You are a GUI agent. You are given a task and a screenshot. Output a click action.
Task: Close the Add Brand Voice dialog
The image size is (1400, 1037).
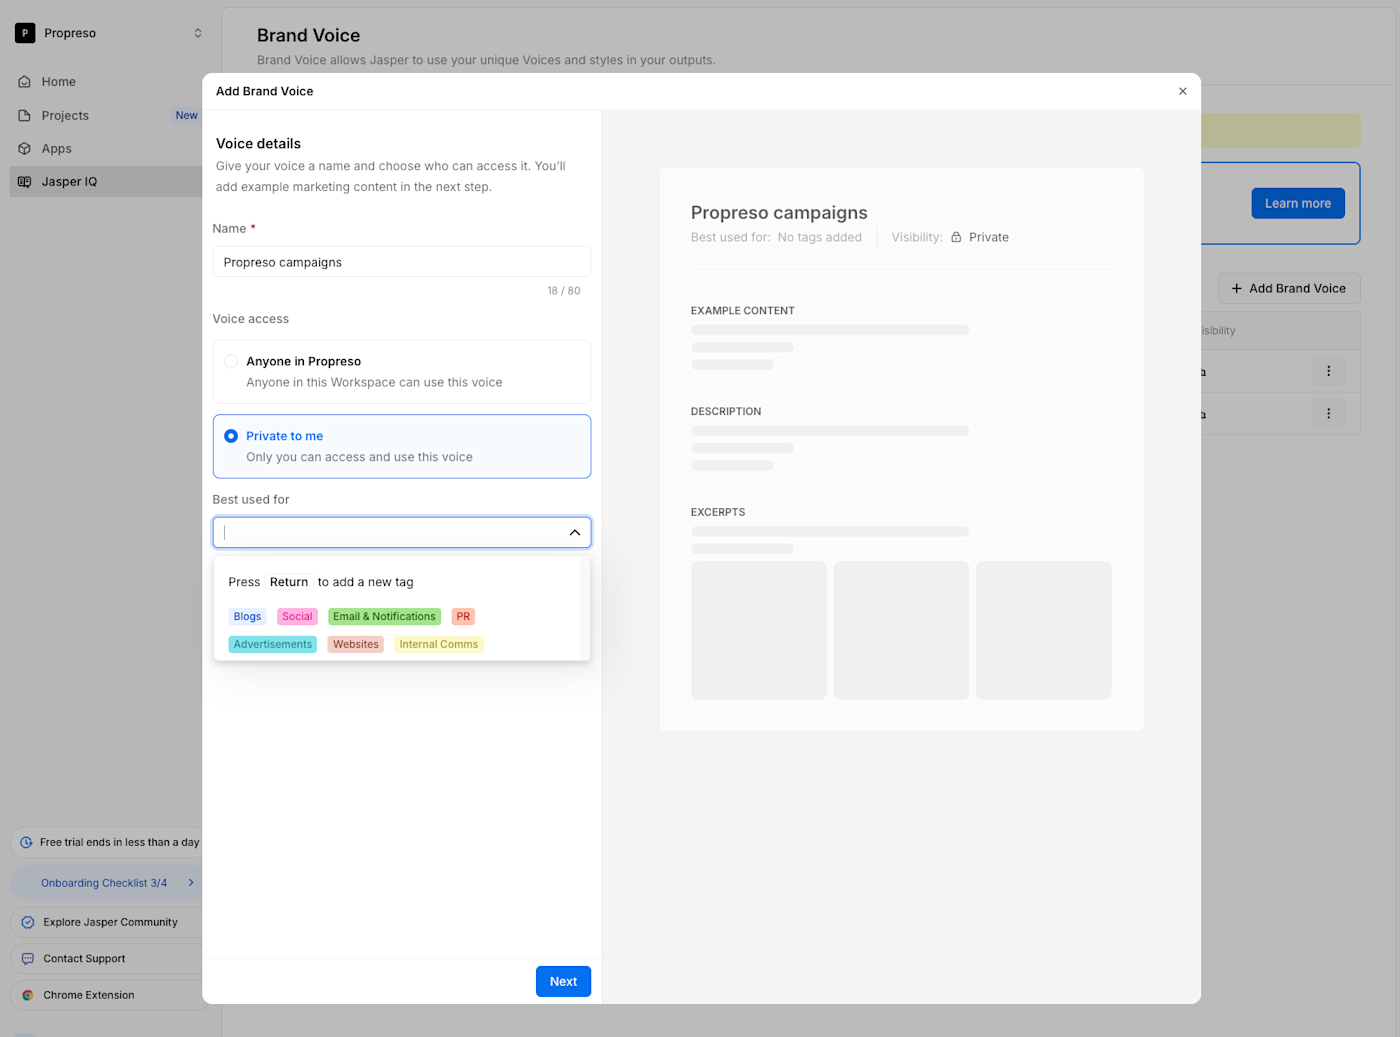(1183, 91)
